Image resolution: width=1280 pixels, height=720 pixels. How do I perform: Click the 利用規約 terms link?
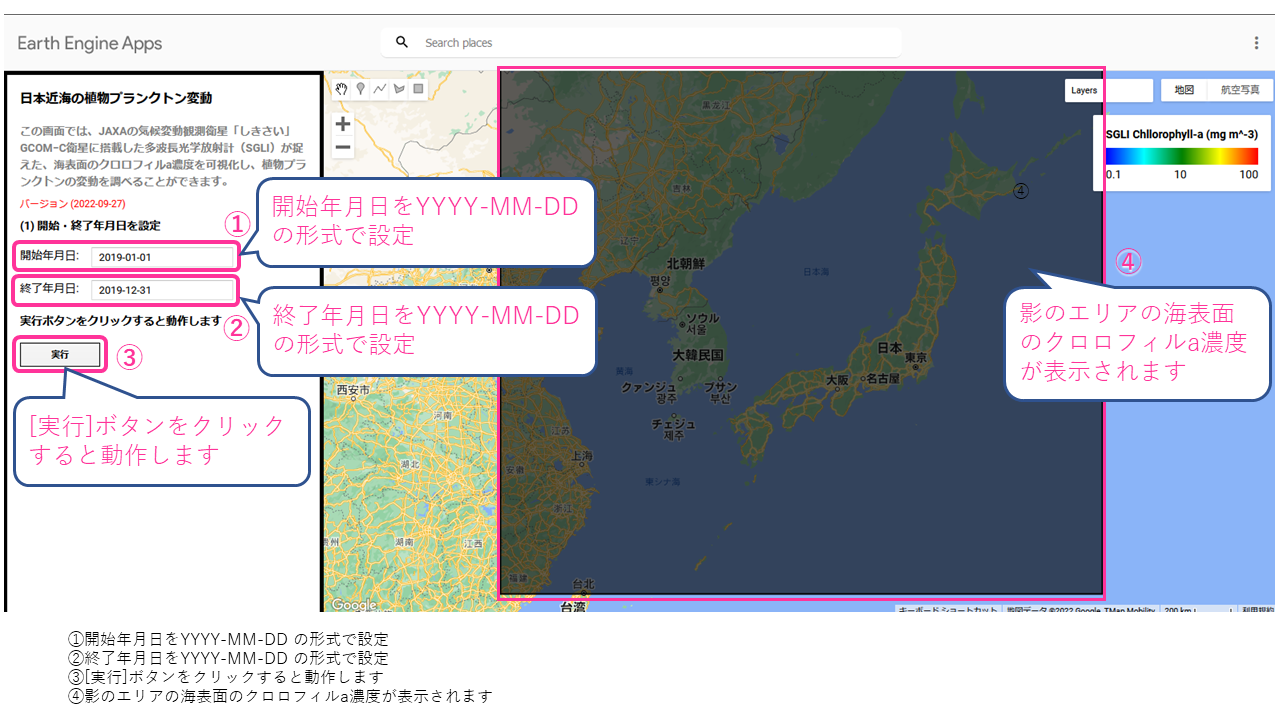click(x=1257, y=610)
